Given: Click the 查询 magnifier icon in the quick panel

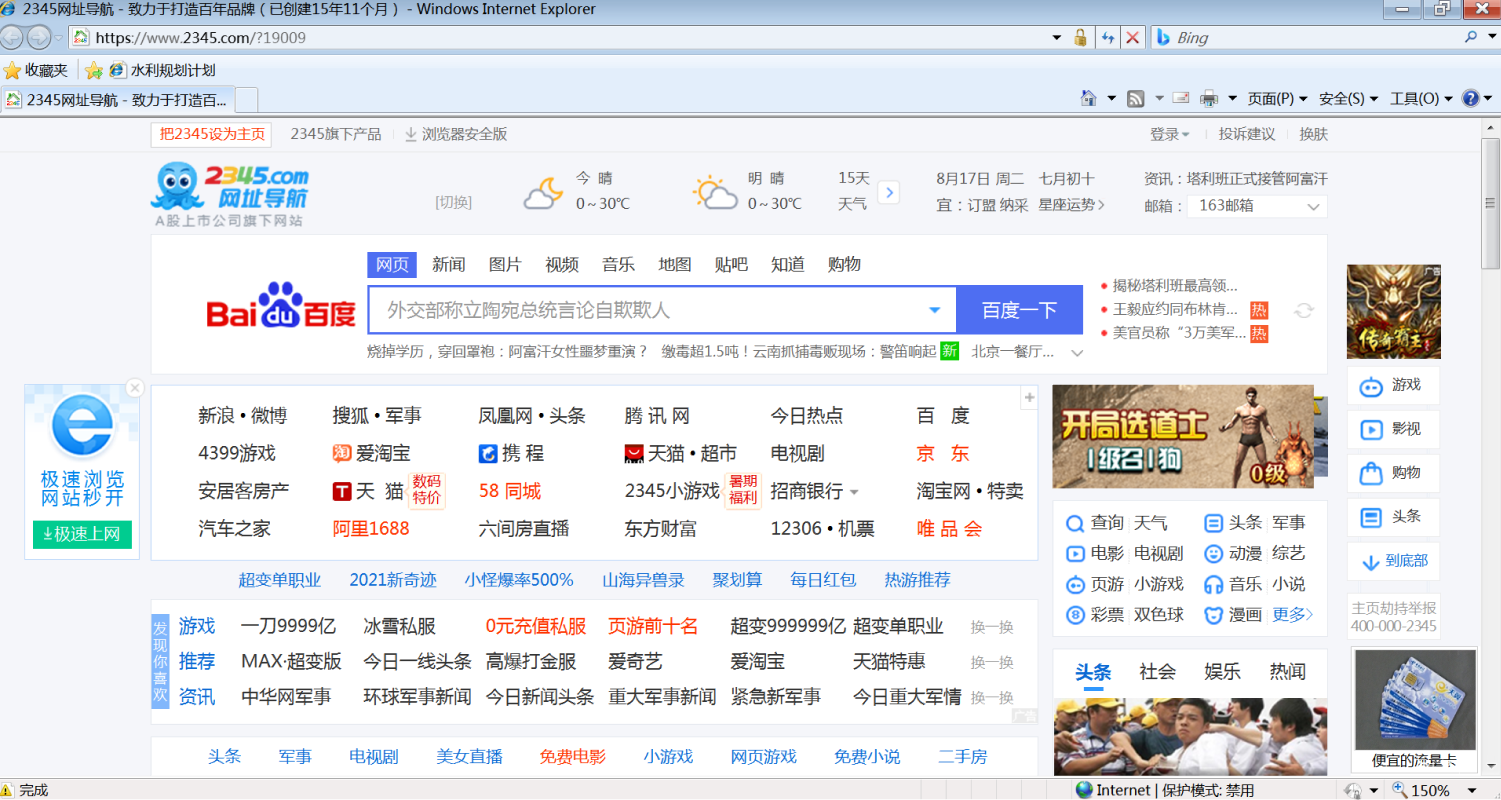Looking at the screenshot, I should 1073,522.
